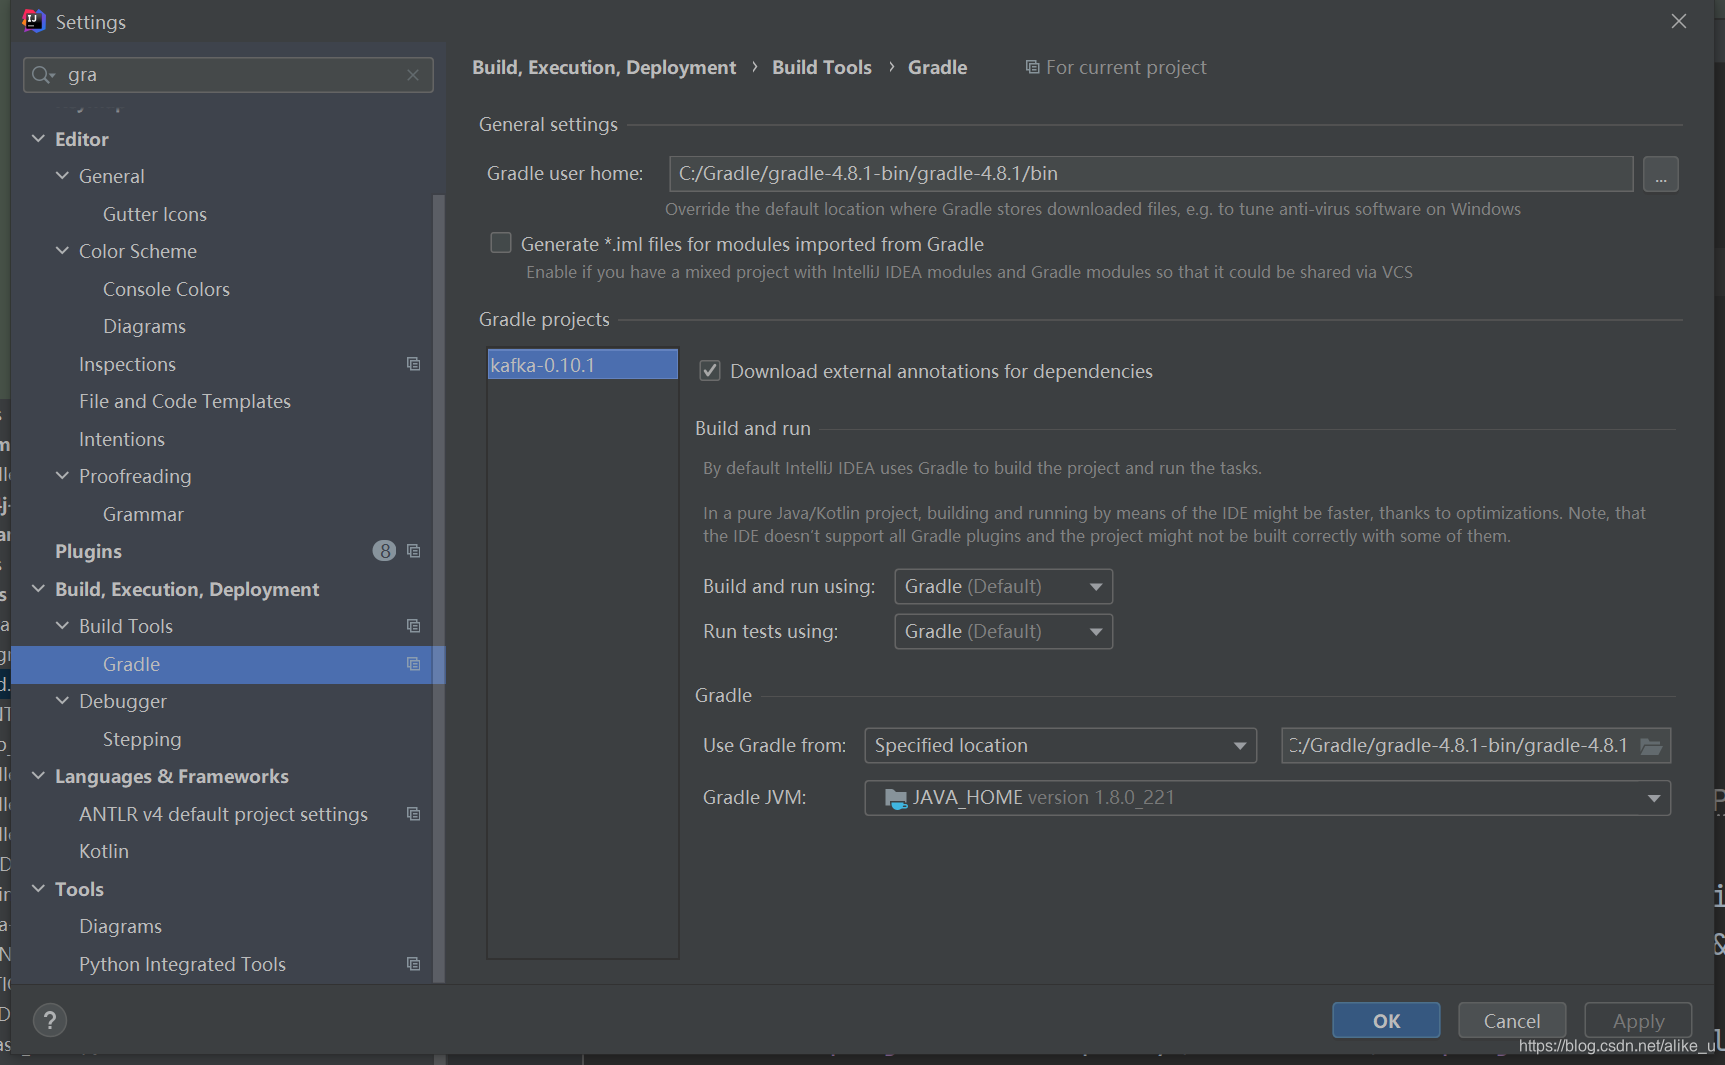Click the For current project icon
Screen dimensions: 1725x1065
pos(1032,67)
